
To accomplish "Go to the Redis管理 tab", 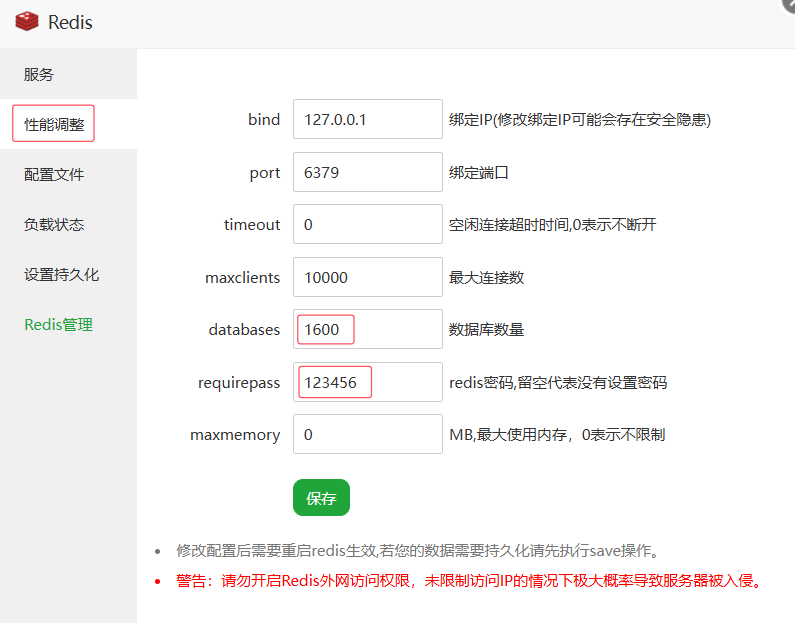I will coord(58,325).
